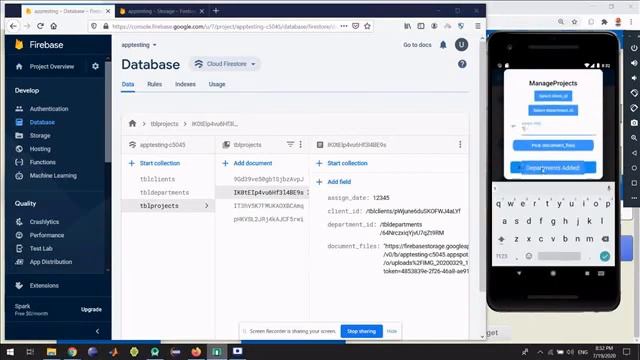This screenshot has width=640, height=360.
Task: Go back in Firefox browser
Action: [x=13, y=26]
